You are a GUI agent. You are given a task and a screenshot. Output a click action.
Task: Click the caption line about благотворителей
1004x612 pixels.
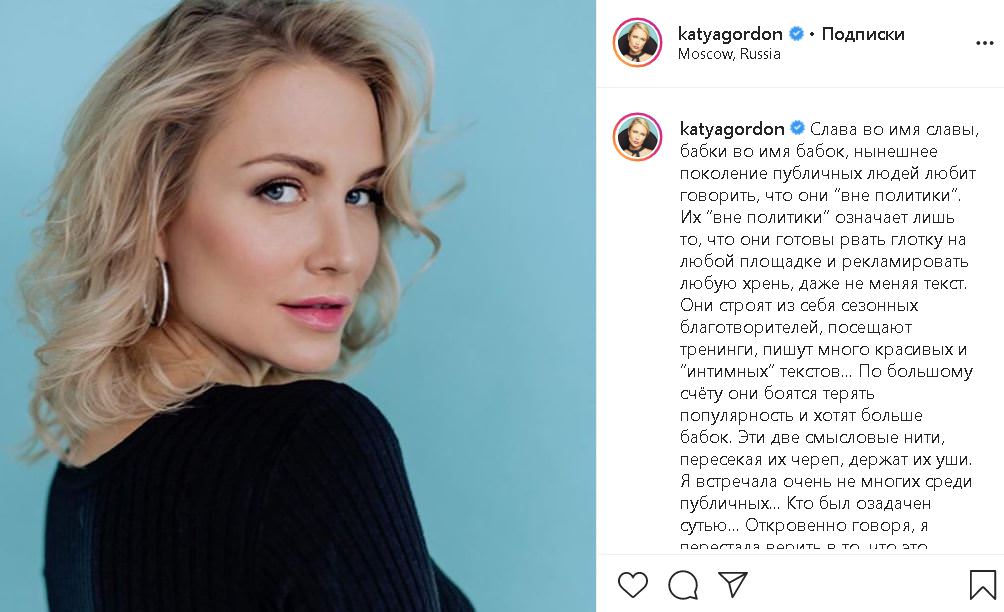(796, 327)
